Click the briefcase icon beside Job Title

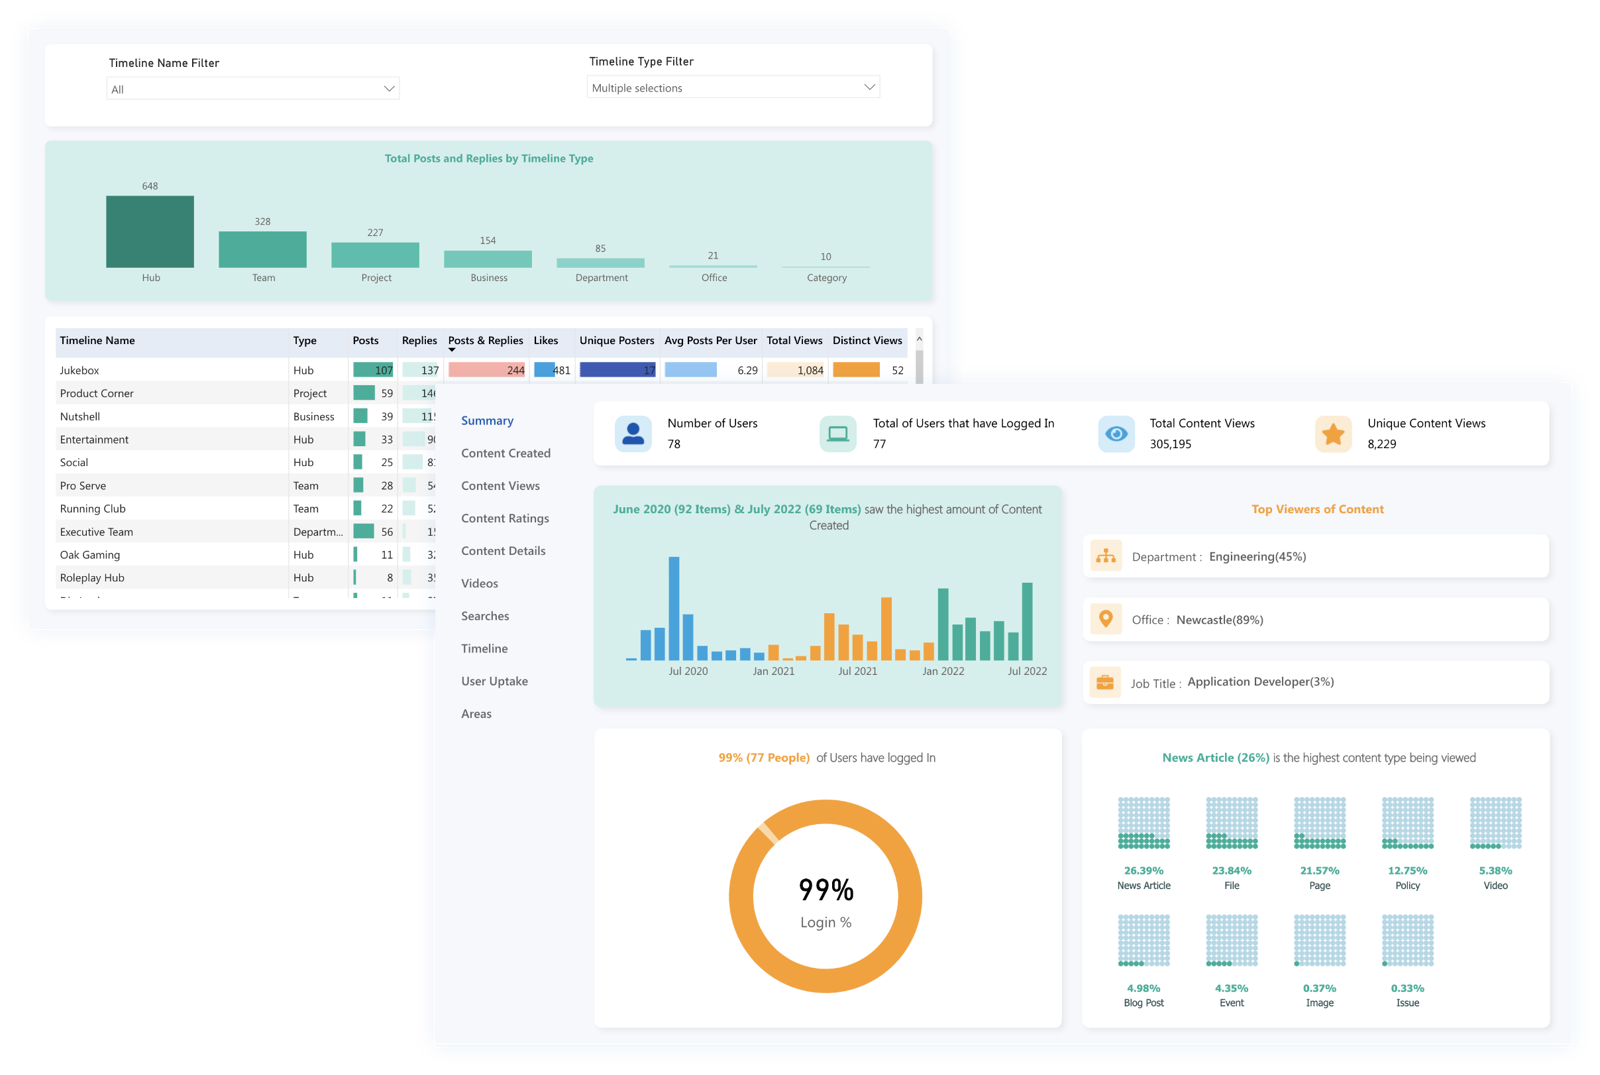(1106, 682)
